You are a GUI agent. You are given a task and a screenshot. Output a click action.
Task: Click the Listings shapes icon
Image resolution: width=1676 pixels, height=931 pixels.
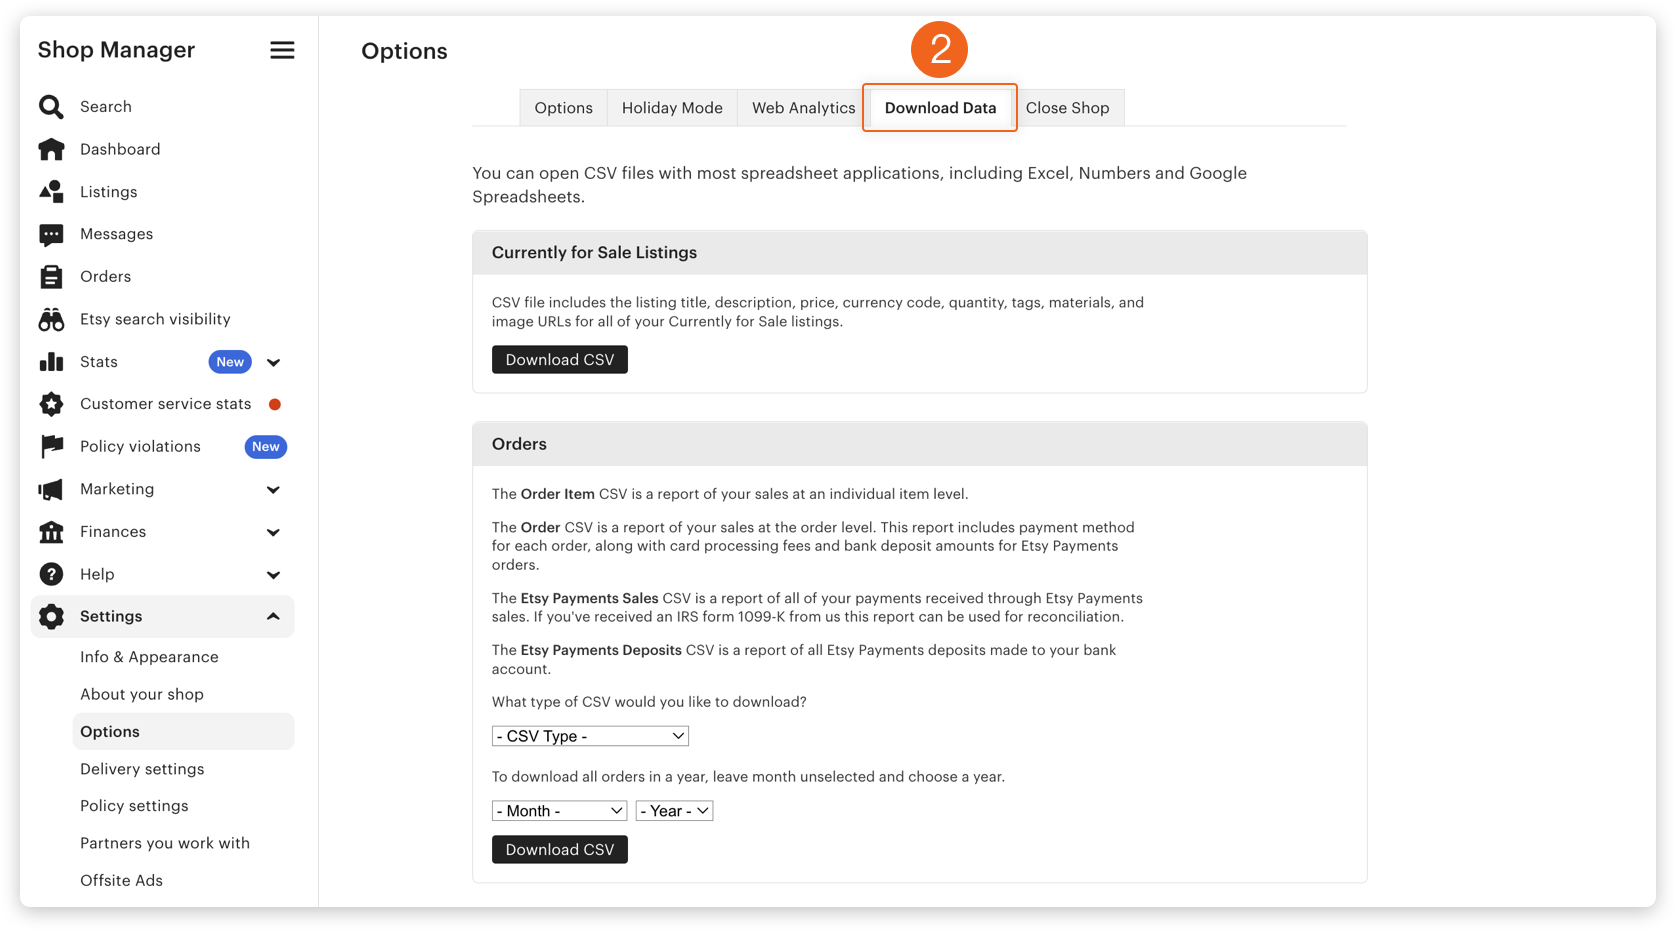click(51, 192)
